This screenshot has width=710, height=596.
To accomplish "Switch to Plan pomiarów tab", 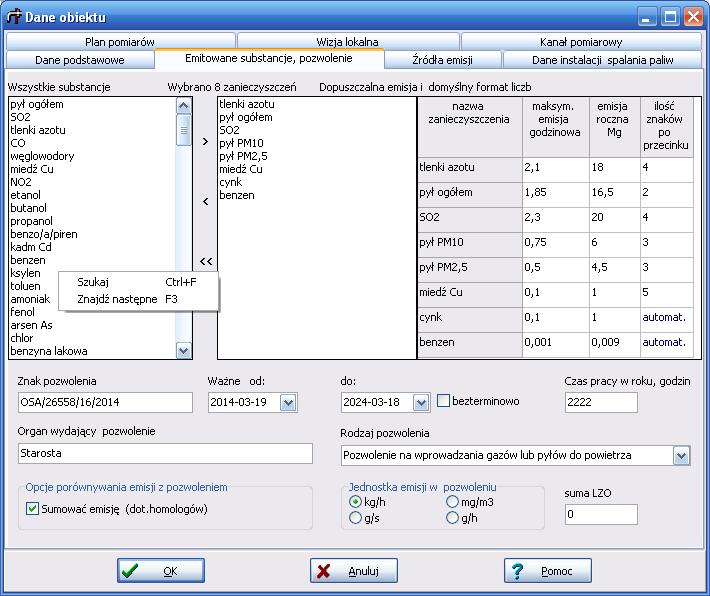I will [120, 42].
